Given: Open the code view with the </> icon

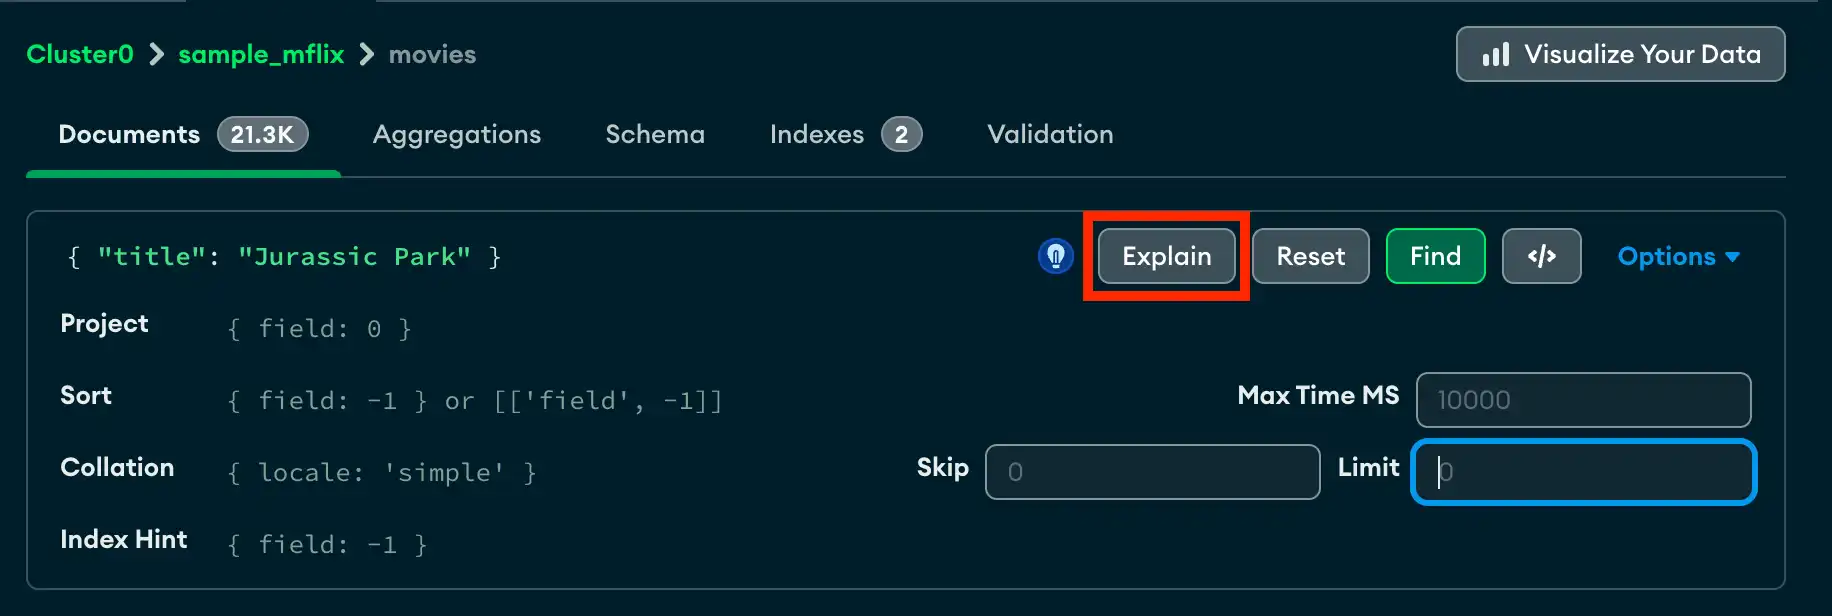Looking at the screenshot, I should 1541,256.
